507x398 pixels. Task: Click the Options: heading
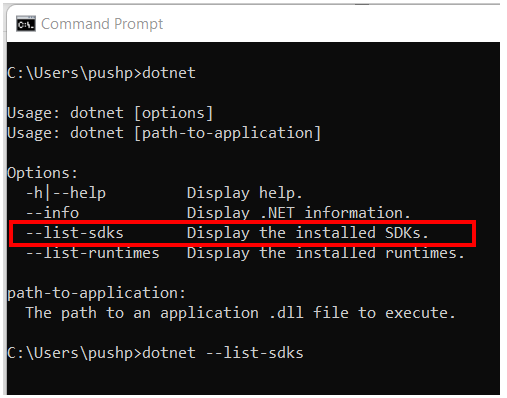pyautogui.click(x=42, y=173)
